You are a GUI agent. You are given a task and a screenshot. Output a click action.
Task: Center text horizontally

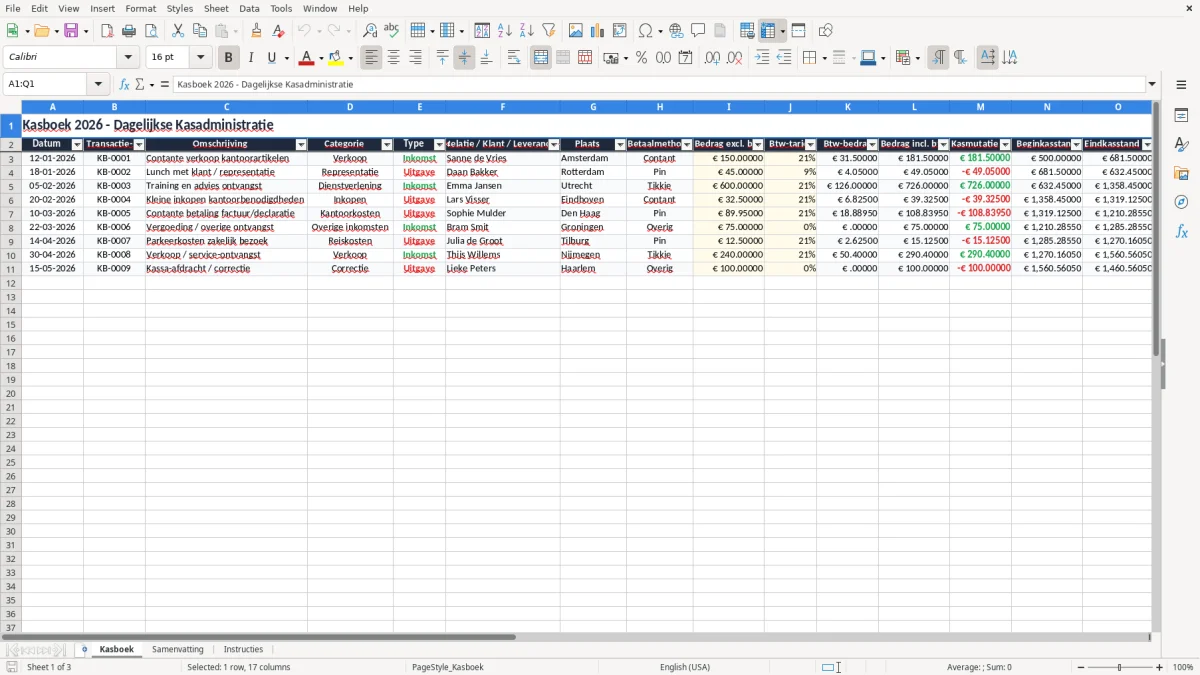(x=394, y=58)
